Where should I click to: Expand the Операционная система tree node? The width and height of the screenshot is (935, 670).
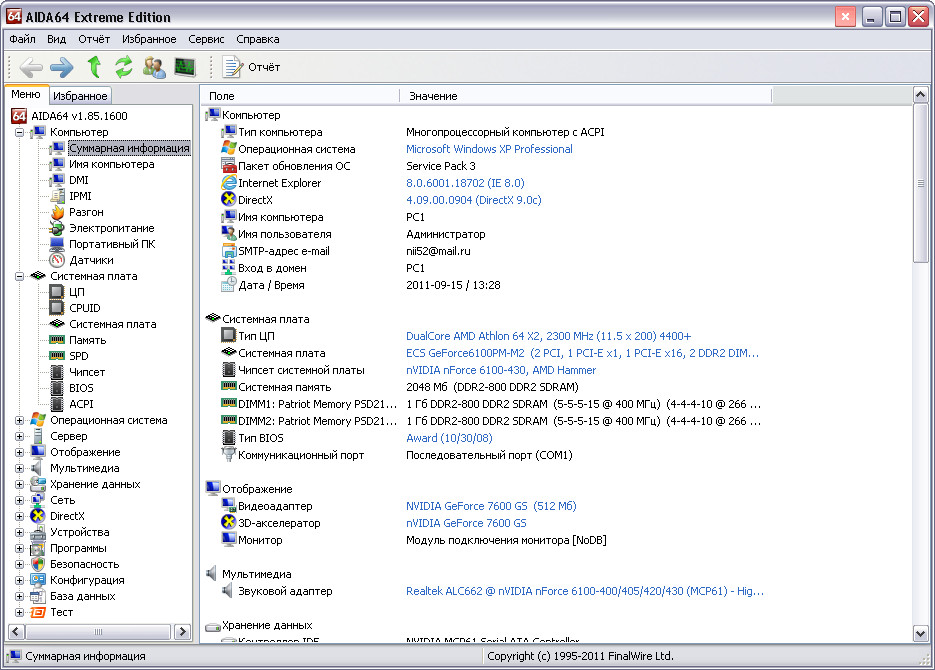pyautogui.click(x=19, y=420)
